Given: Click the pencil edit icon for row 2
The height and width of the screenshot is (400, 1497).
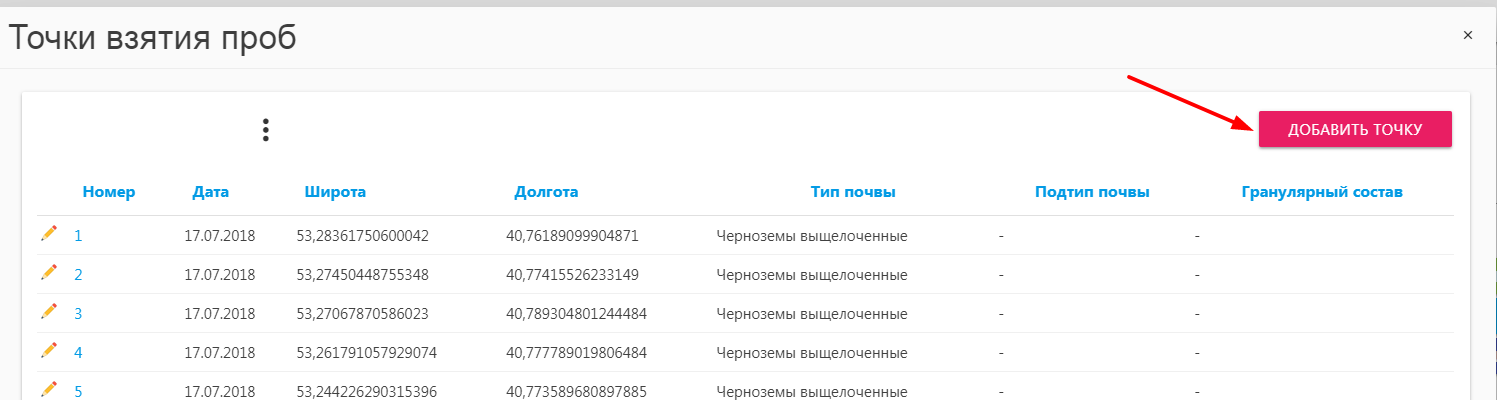Looking at the screenshot, I should point(49,273).
